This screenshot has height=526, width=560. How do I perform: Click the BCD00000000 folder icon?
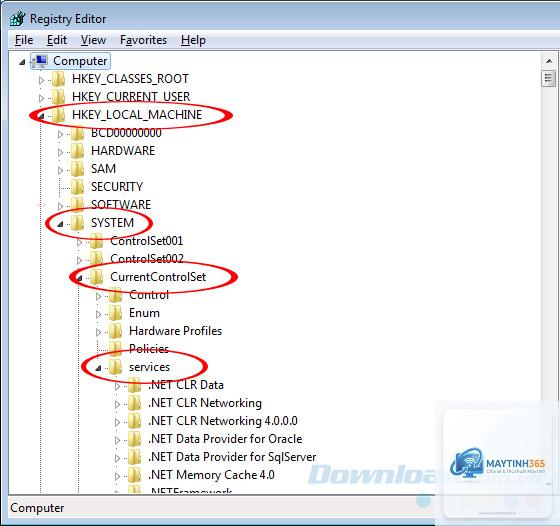tap(77, 133)
